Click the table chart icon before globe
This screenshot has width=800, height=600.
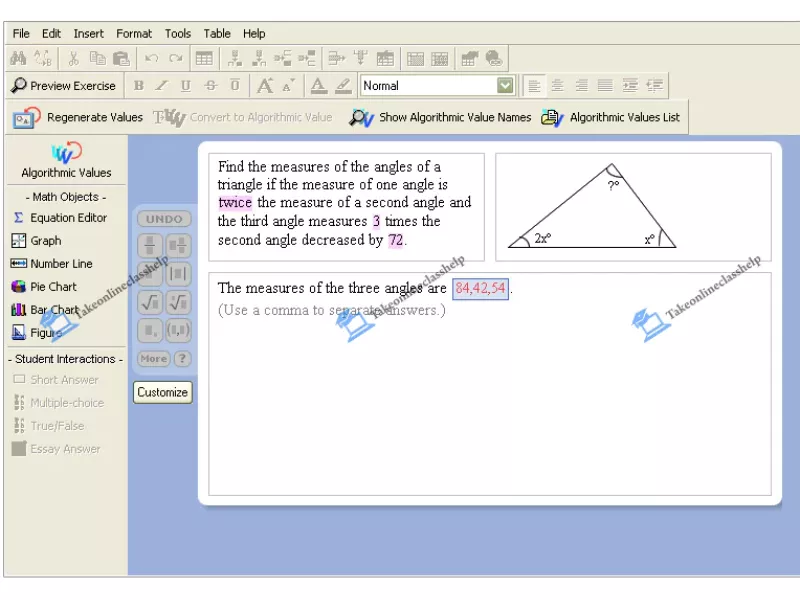pos(469,59)
